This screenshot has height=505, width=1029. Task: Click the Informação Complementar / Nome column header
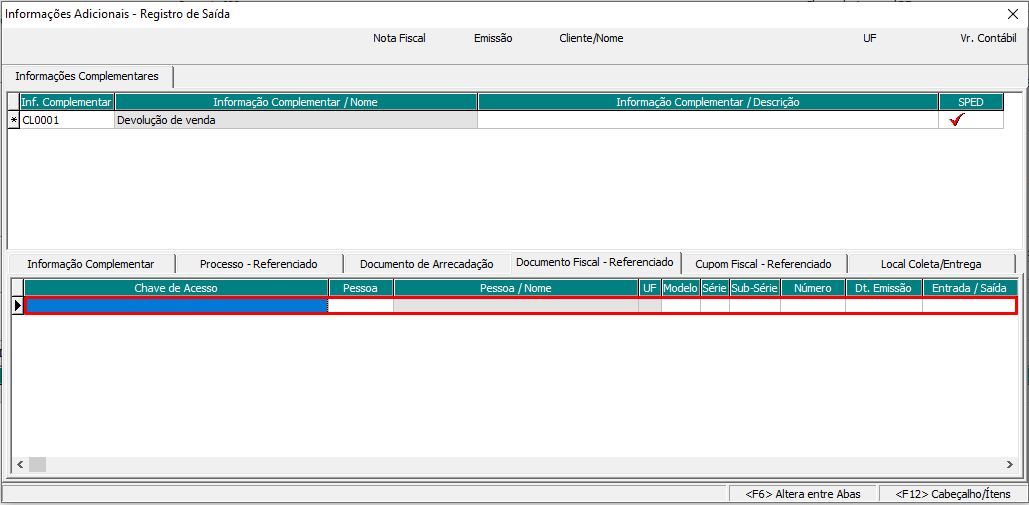click(295, 102)
